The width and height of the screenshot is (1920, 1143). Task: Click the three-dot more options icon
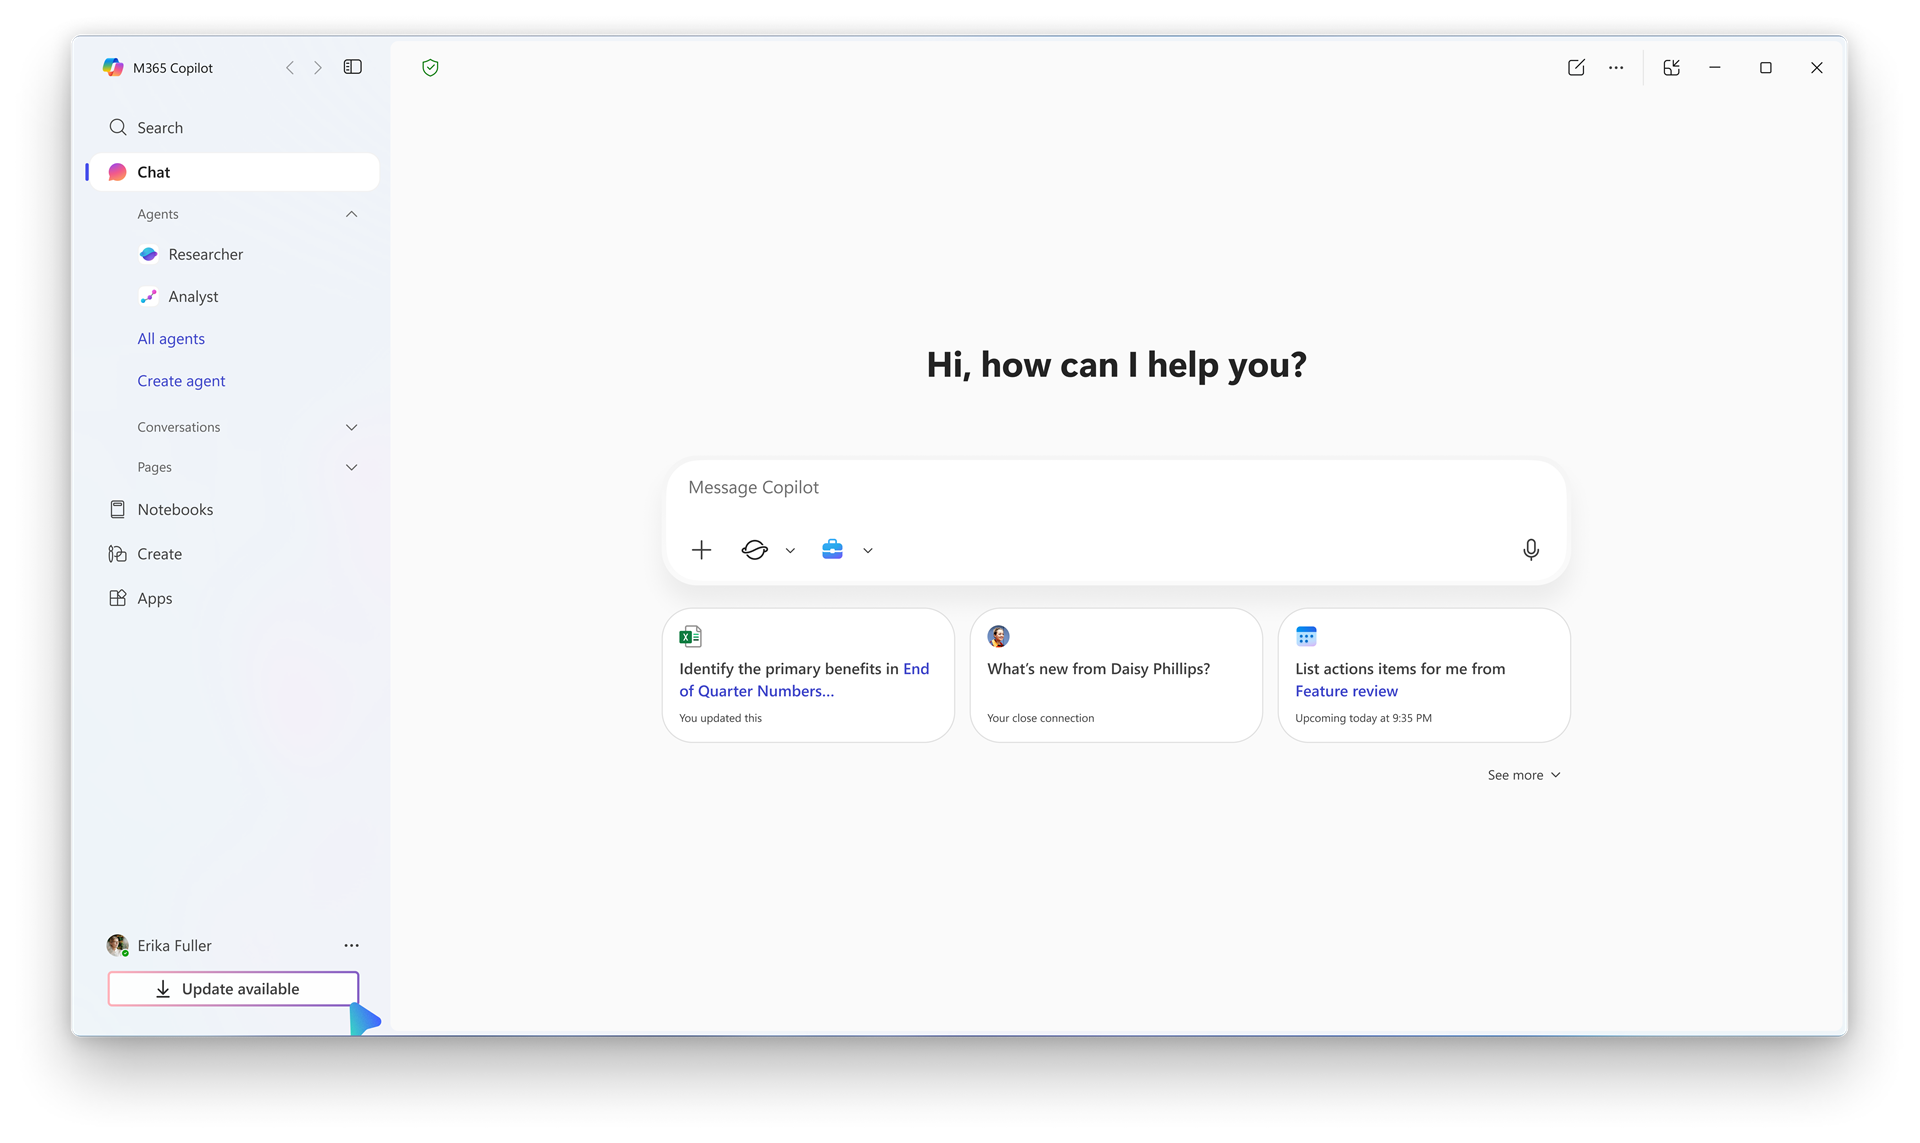coord(1616,68)
